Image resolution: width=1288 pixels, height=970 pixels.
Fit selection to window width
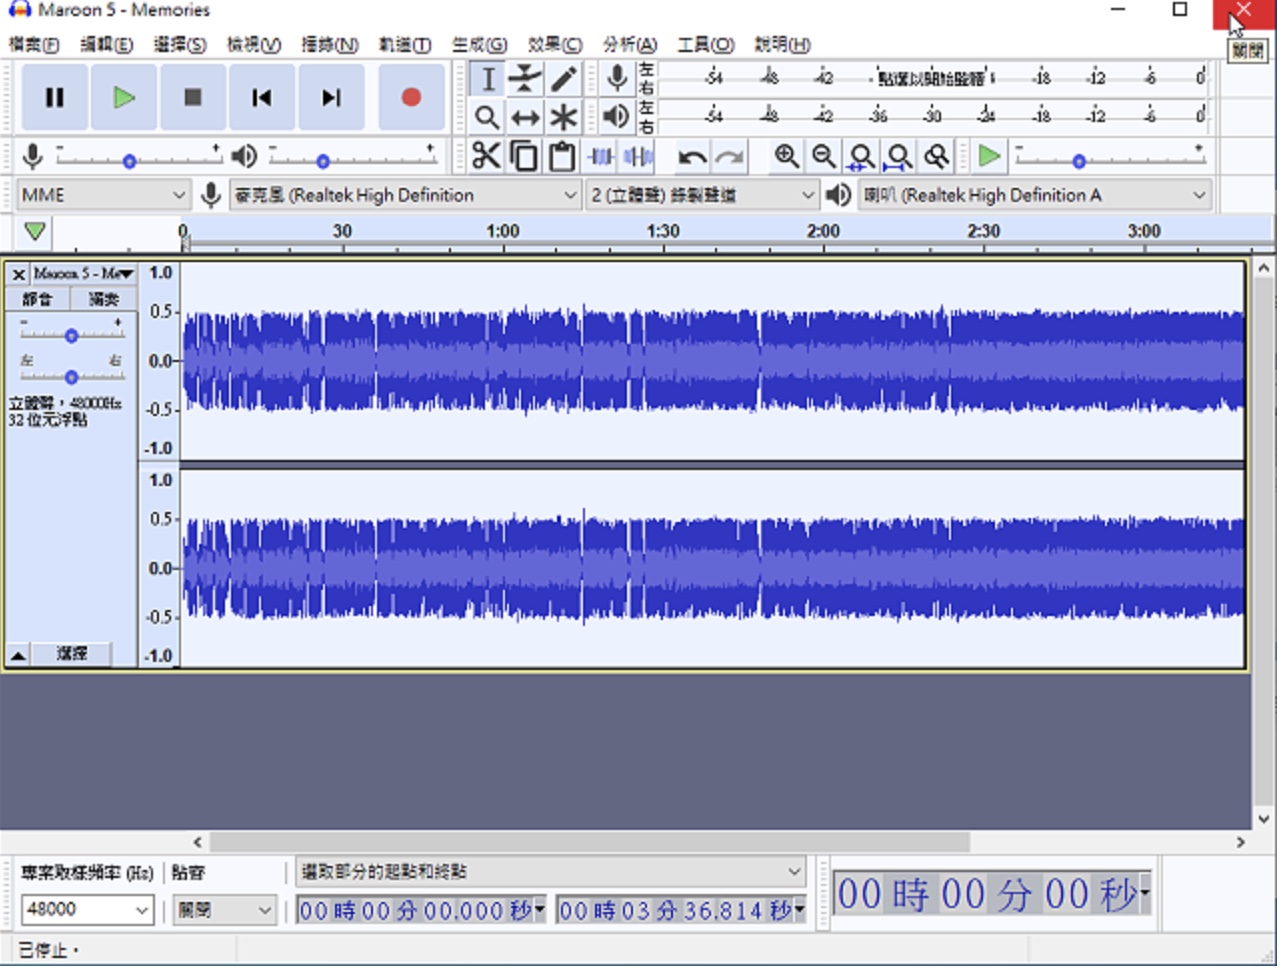click(861, 157)
